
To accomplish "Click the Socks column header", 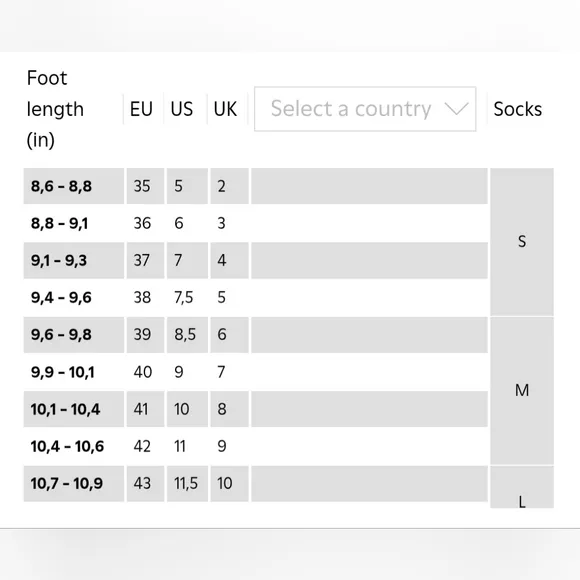I will (x=517, y=109).
